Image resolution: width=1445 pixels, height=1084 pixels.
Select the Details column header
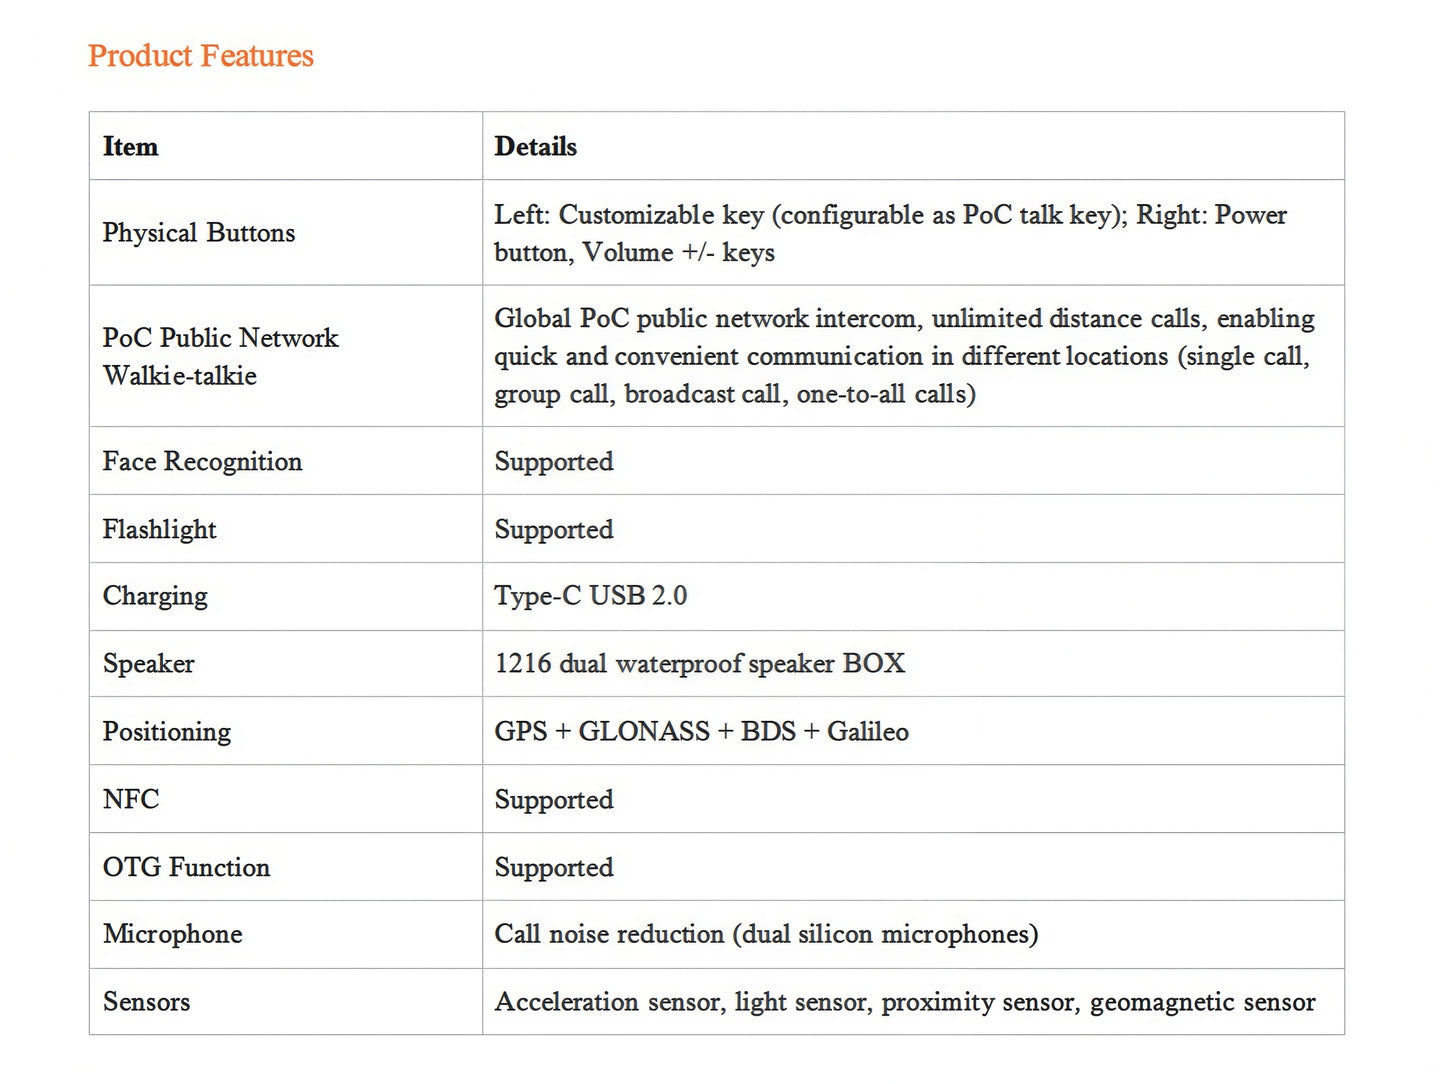coord(536,147)
